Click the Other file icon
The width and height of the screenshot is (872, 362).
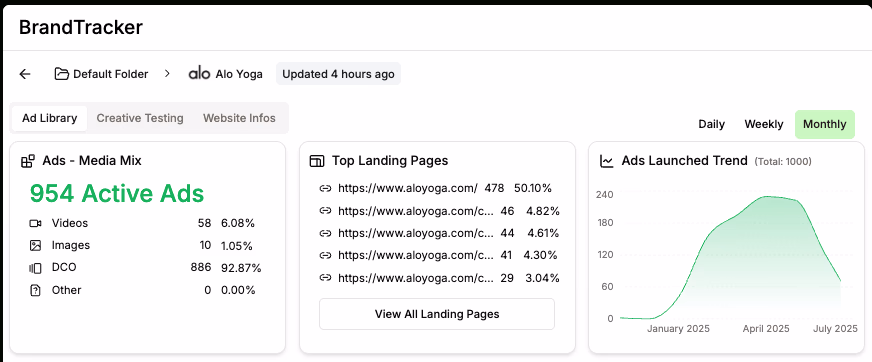35,290
